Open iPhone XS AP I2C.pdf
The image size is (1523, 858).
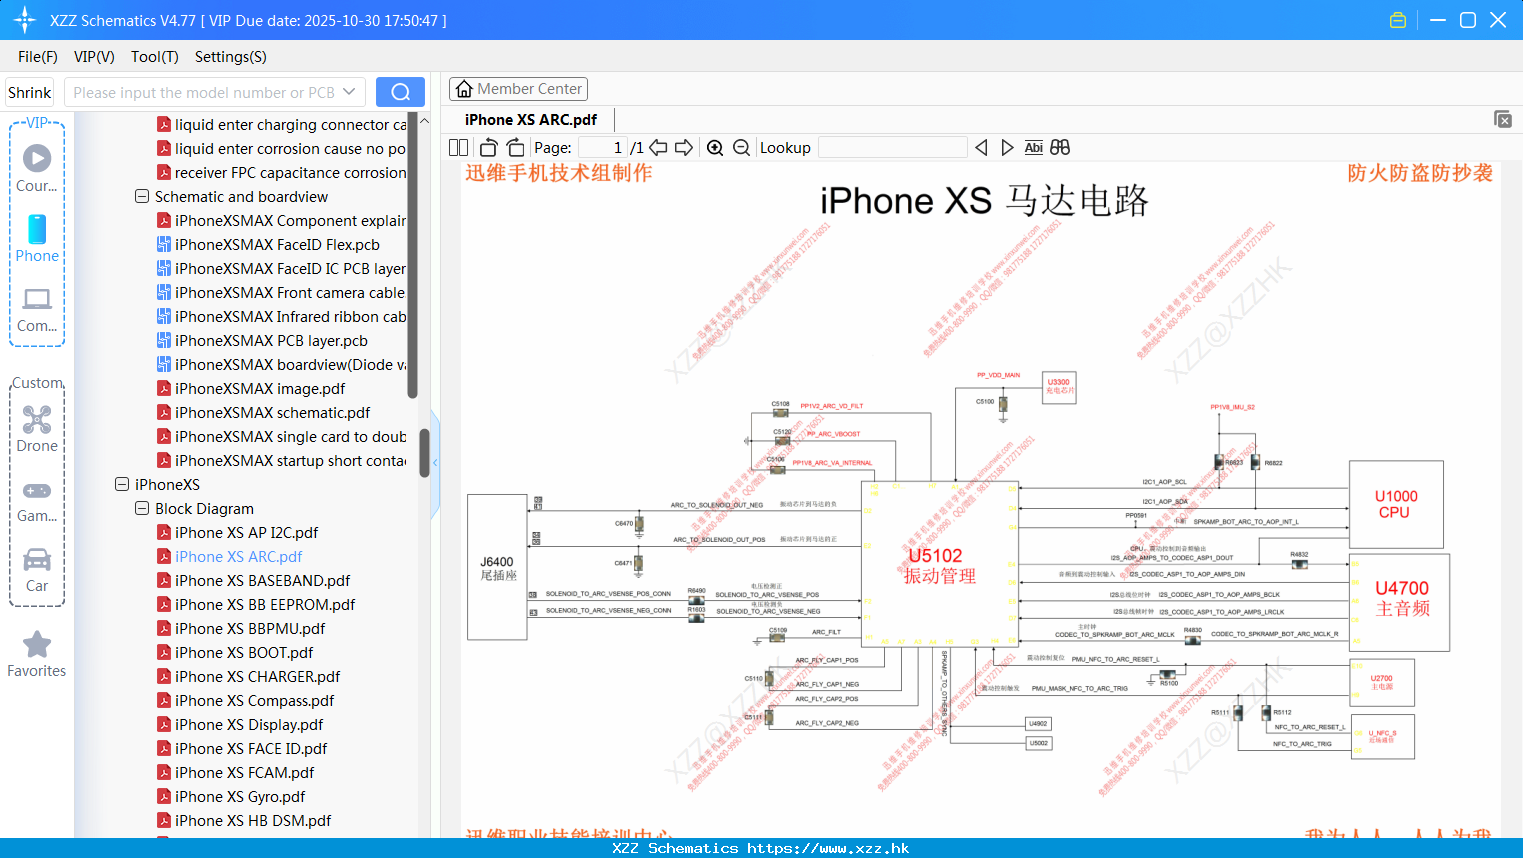246,532
